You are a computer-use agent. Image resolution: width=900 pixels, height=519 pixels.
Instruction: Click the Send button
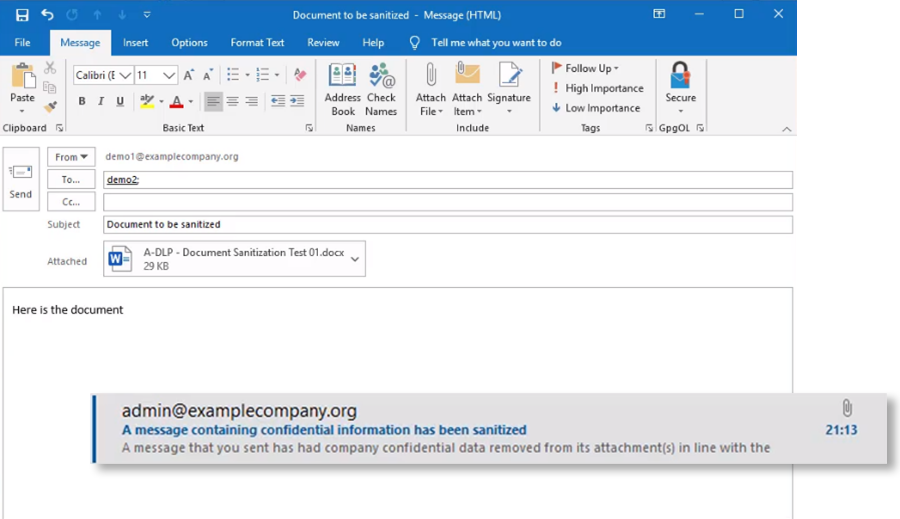21,179
